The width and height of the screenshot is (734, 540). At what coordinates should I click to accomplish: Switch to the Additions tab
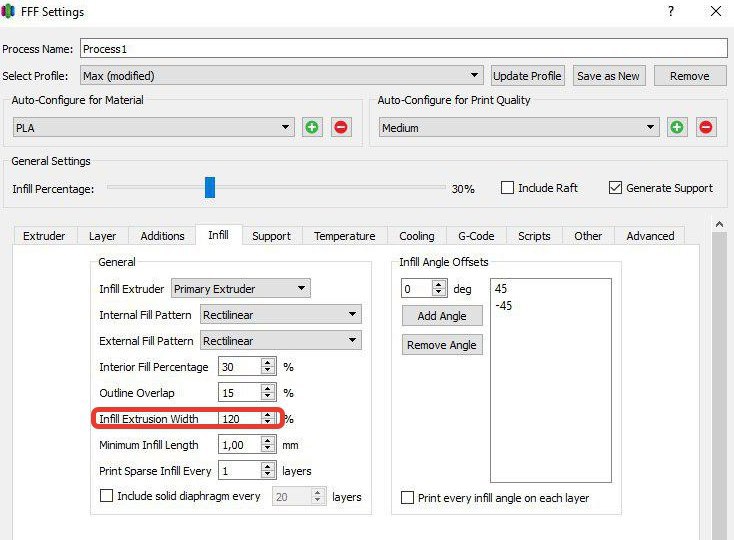point(162,236)
